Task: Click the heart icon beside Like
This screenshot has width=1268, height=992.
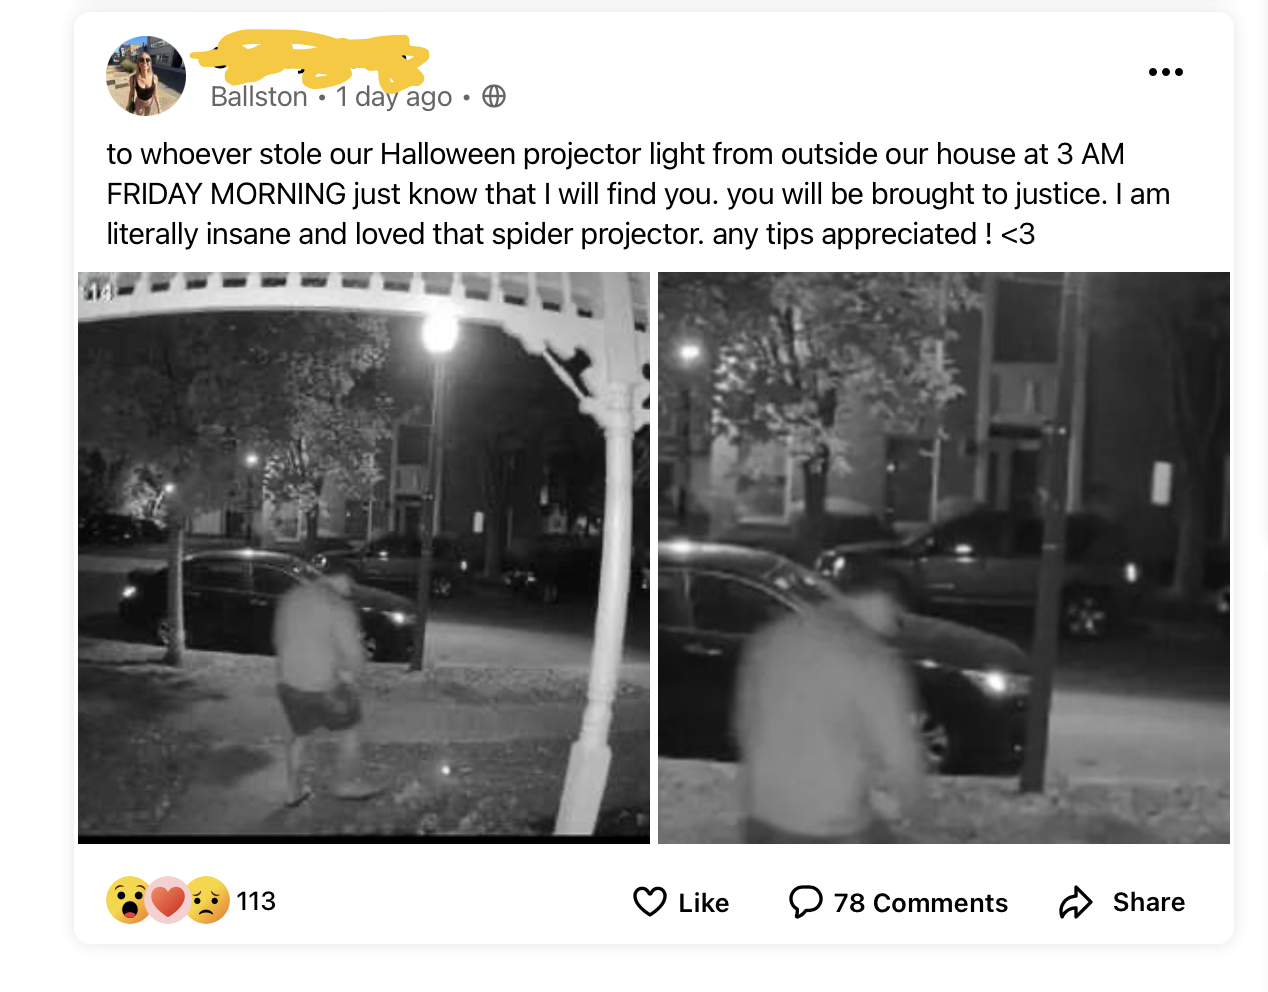Action: 650,902
